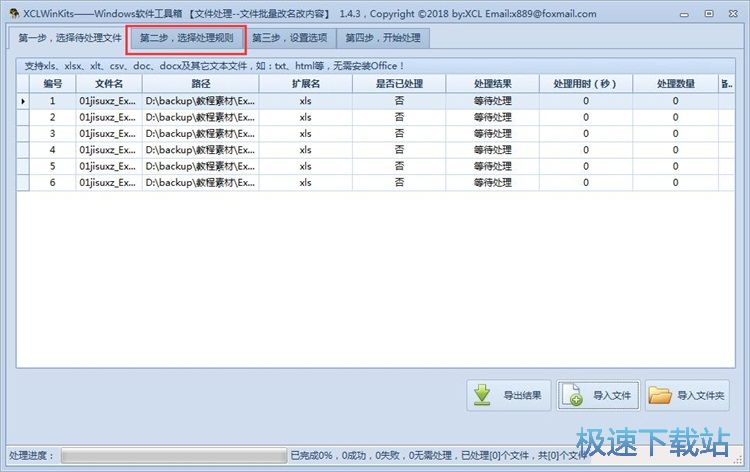Viewport: 750px width, 472px height.
Task: Select file name cell in row 5
Action: pos(109,166)
